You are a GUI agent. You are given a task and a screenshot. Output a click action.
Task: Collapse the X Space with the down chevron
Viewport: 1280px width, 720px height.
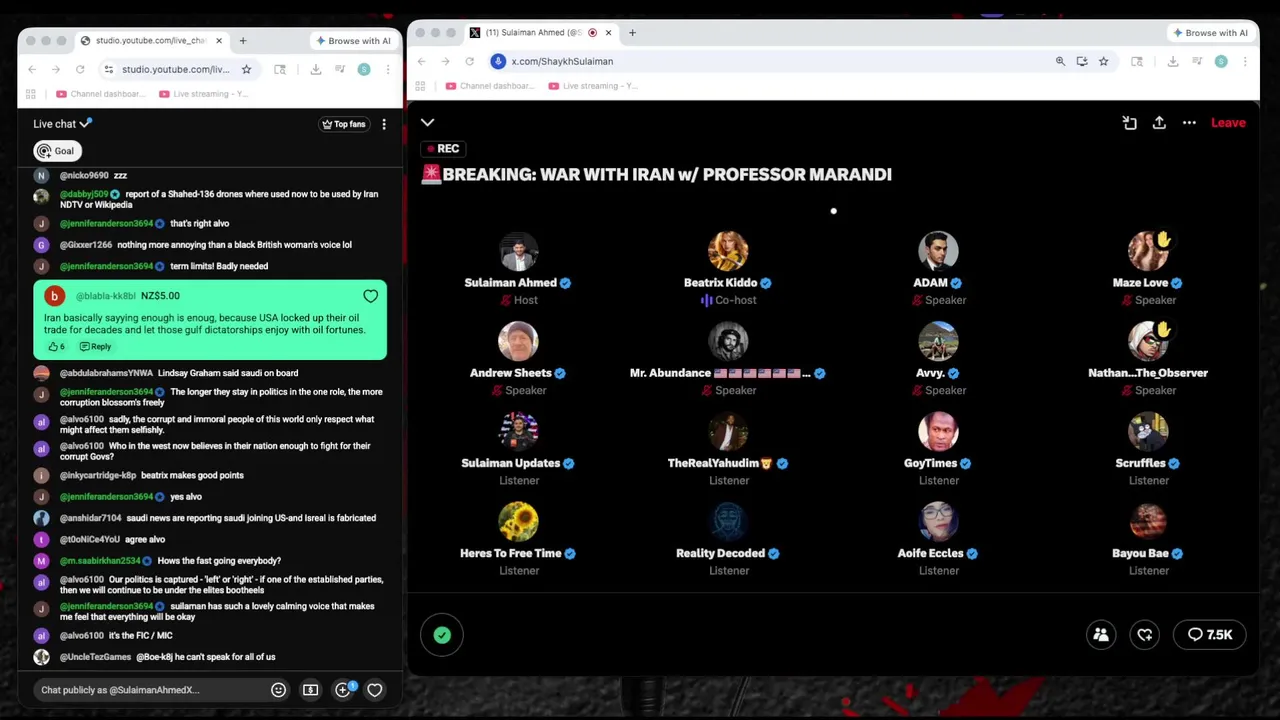(x=427, y=122)
